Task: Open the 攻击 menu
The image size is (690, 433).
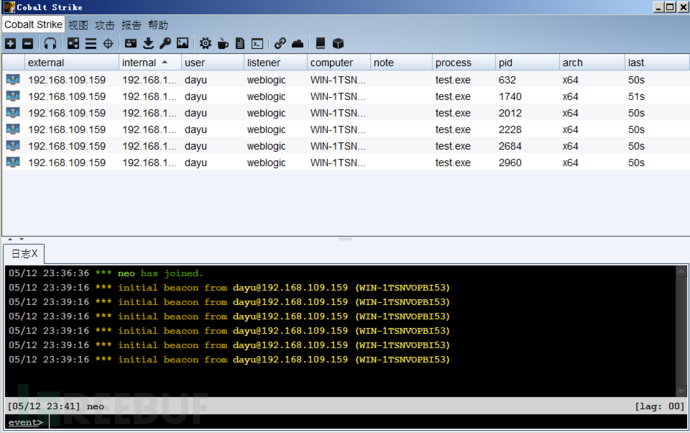Action: point(105,24)
